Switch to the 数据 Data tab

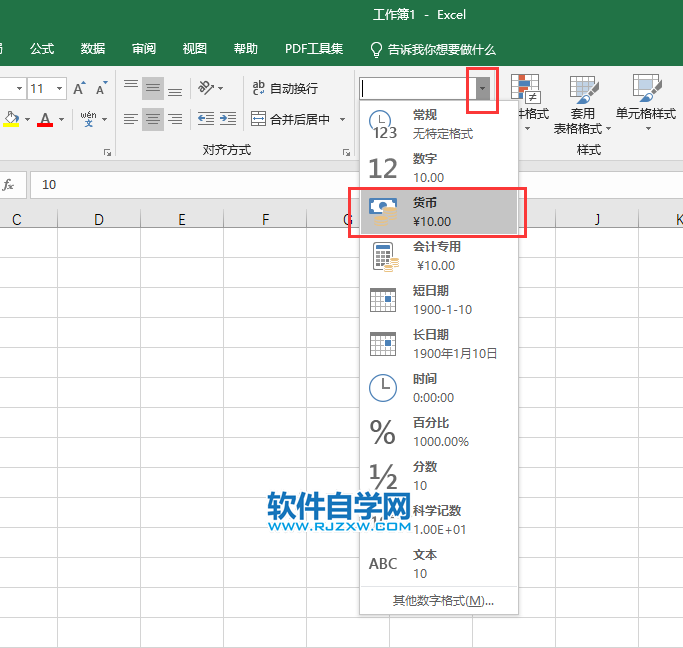(93, 49)
